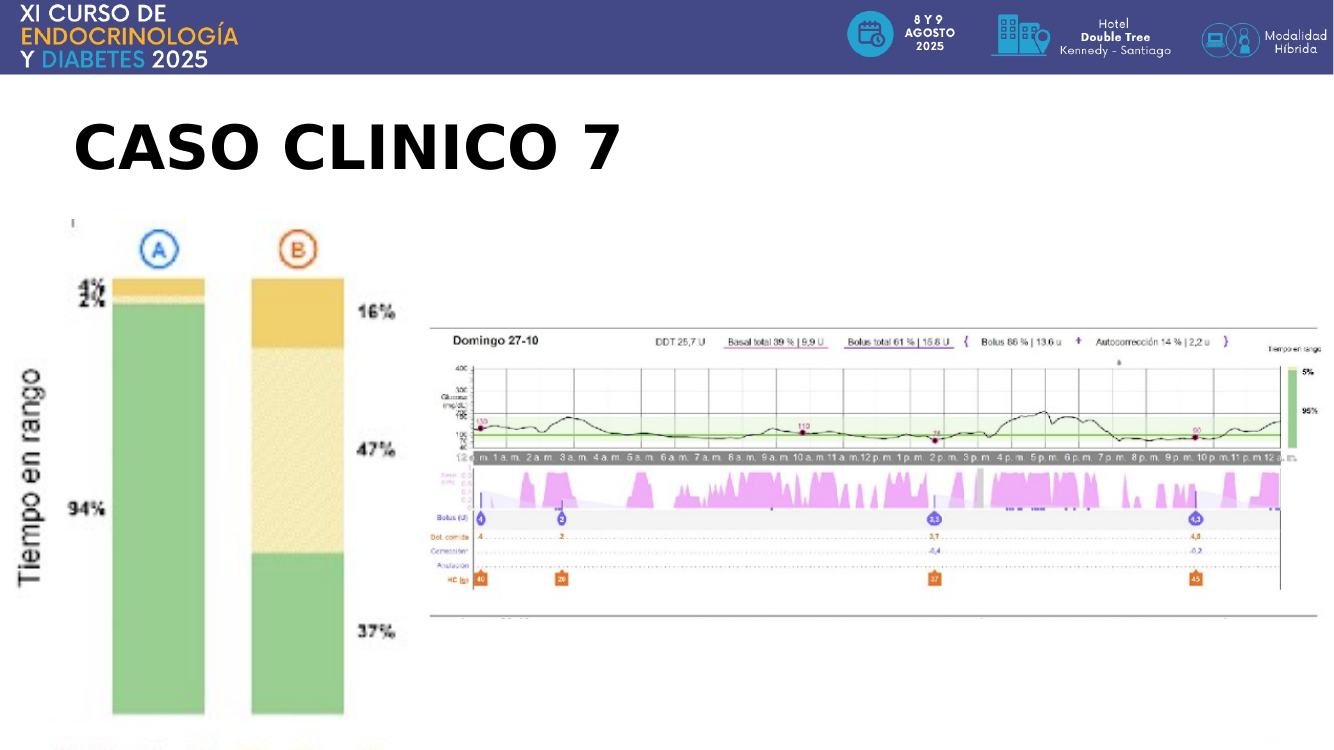Click the bolus drop marker at 12 a.m.
The width and height of the screenshot is (1334, 750).
pos(481,518)
